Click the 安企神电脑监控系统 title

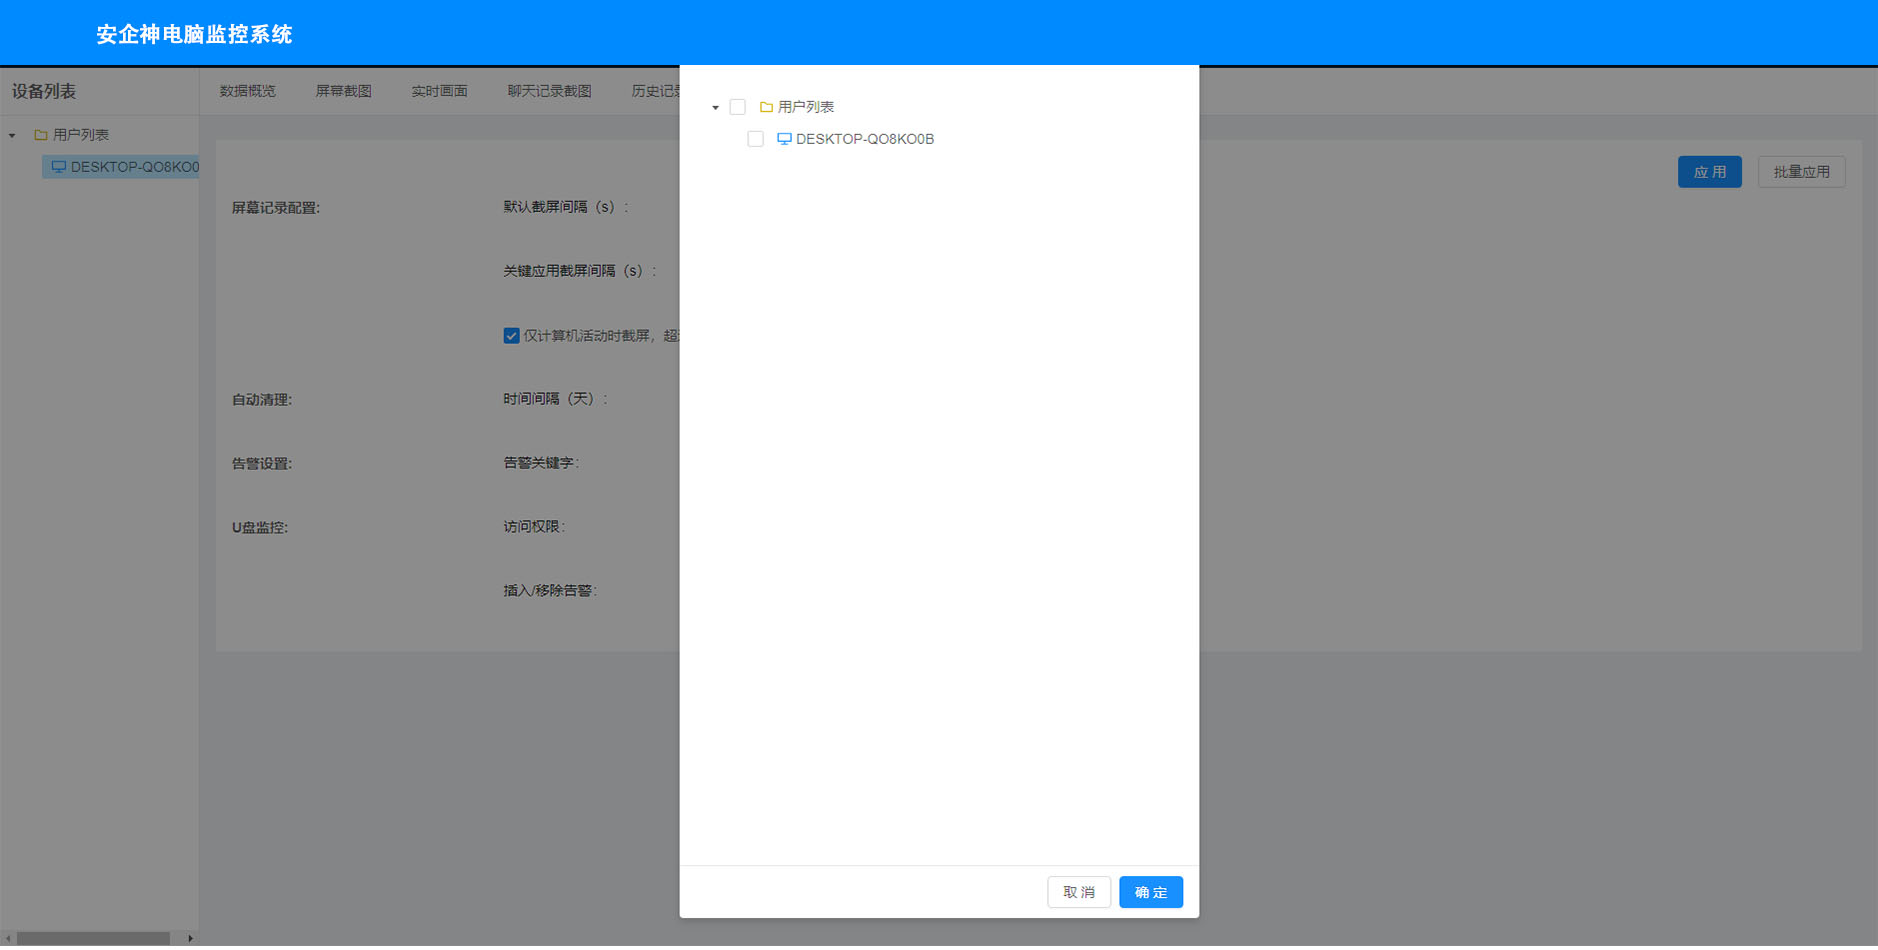pos(194,35)
